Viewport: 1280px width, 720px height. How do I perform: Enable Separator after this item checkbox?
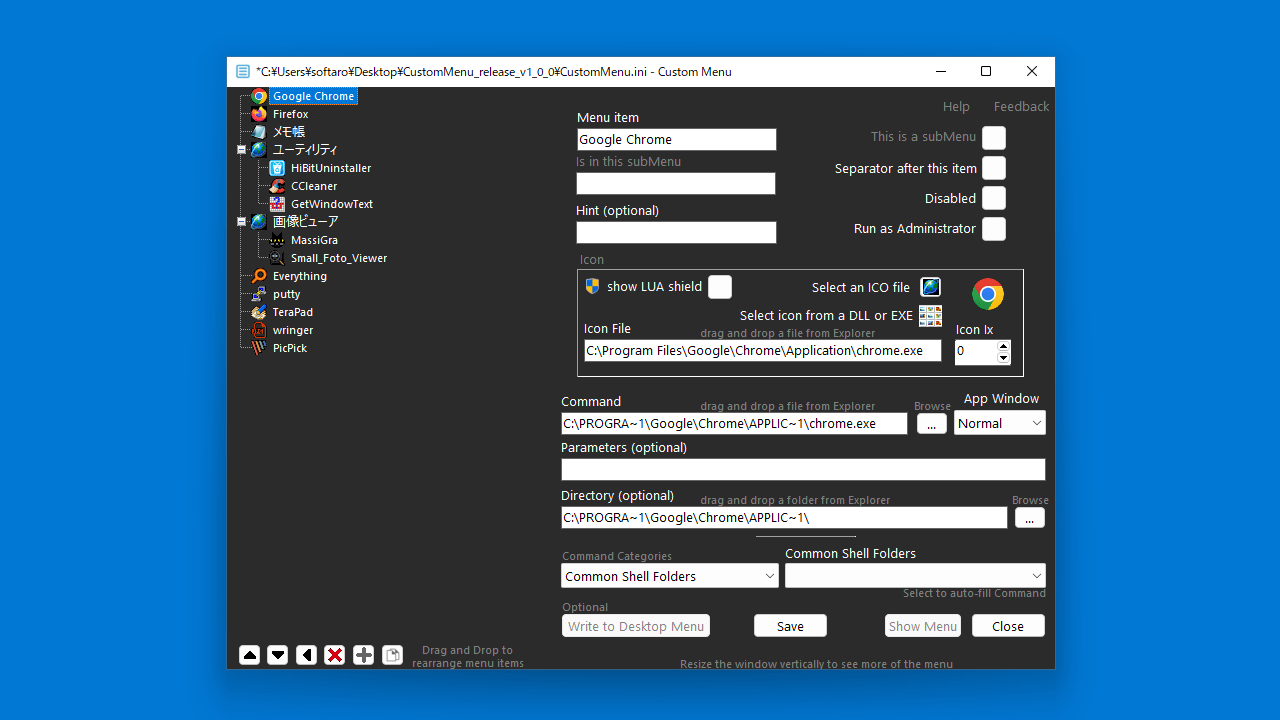(x=994, y=168)
